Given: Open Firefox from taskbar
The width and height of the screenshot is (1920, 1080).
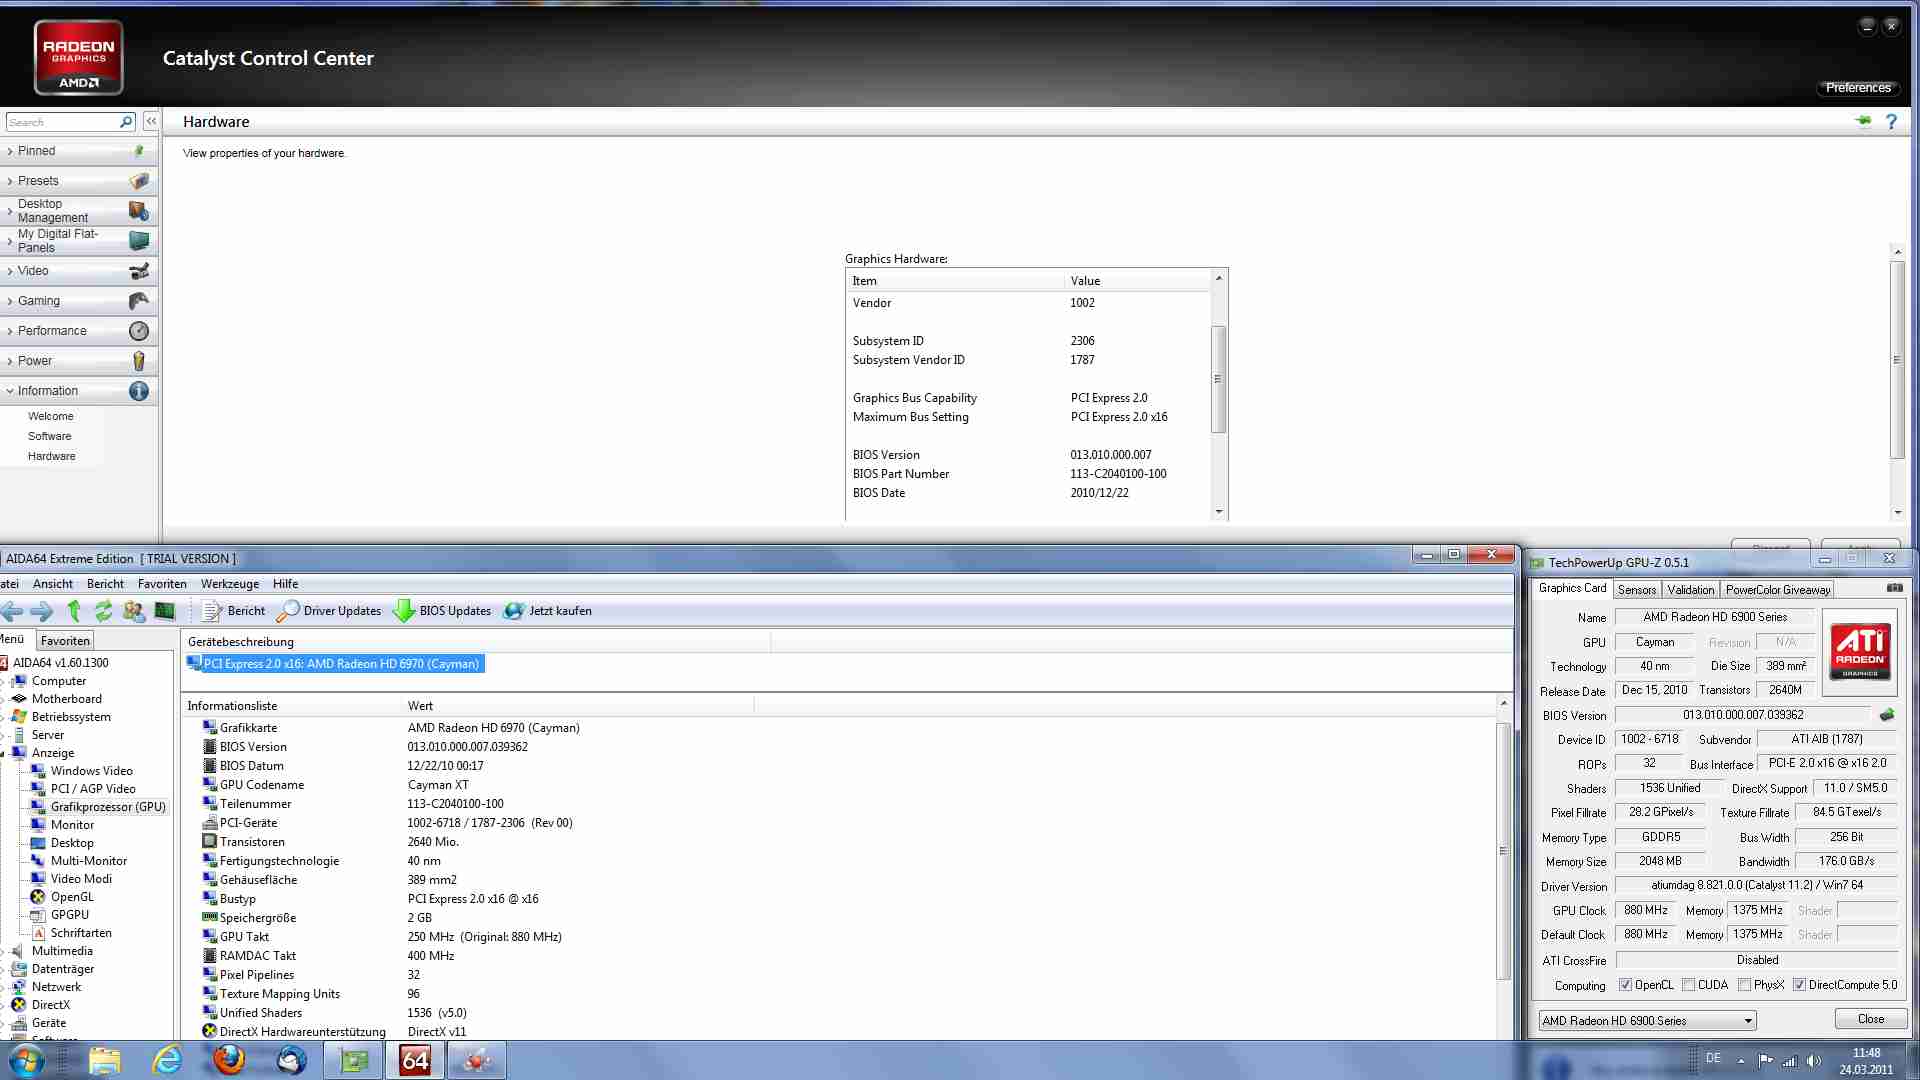Looking at the screenshot, I should coord(229,1060).
